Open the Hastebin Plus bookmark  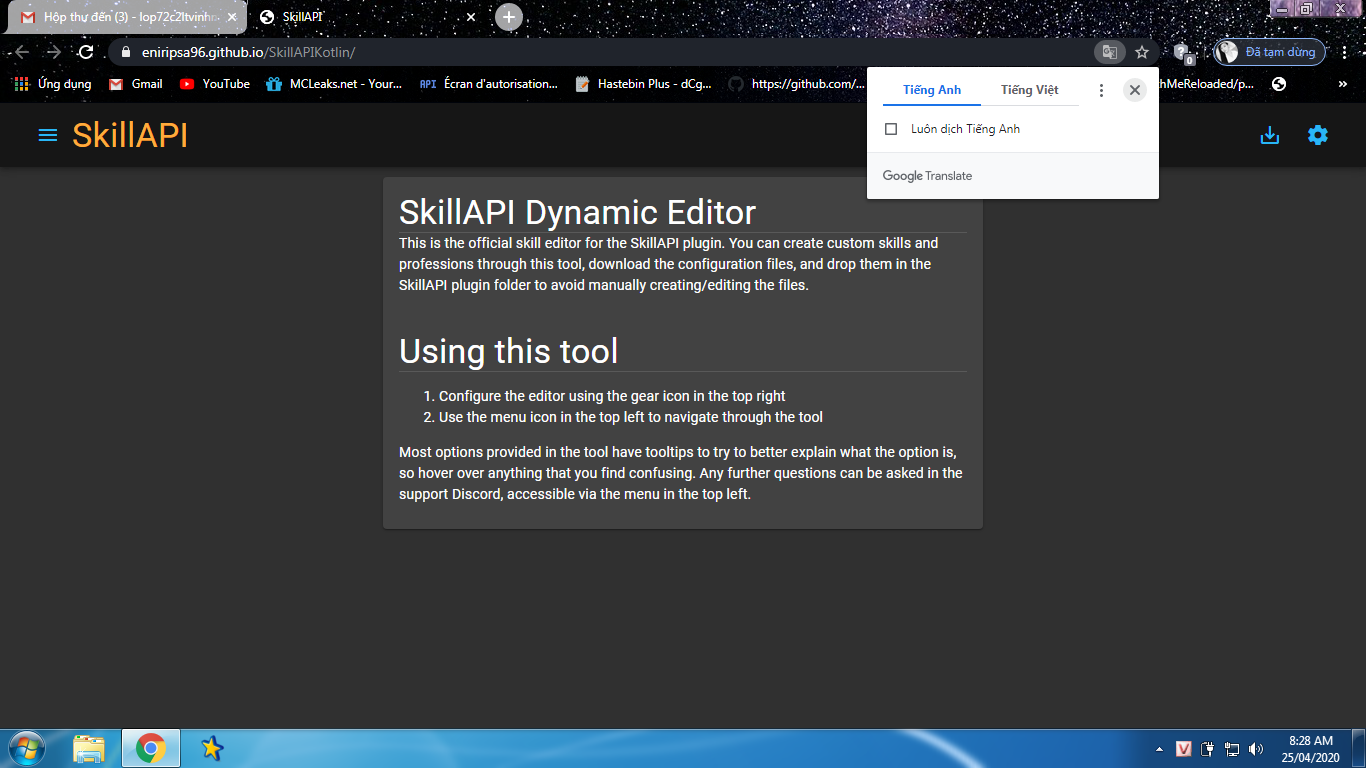[x=644, y=84]
